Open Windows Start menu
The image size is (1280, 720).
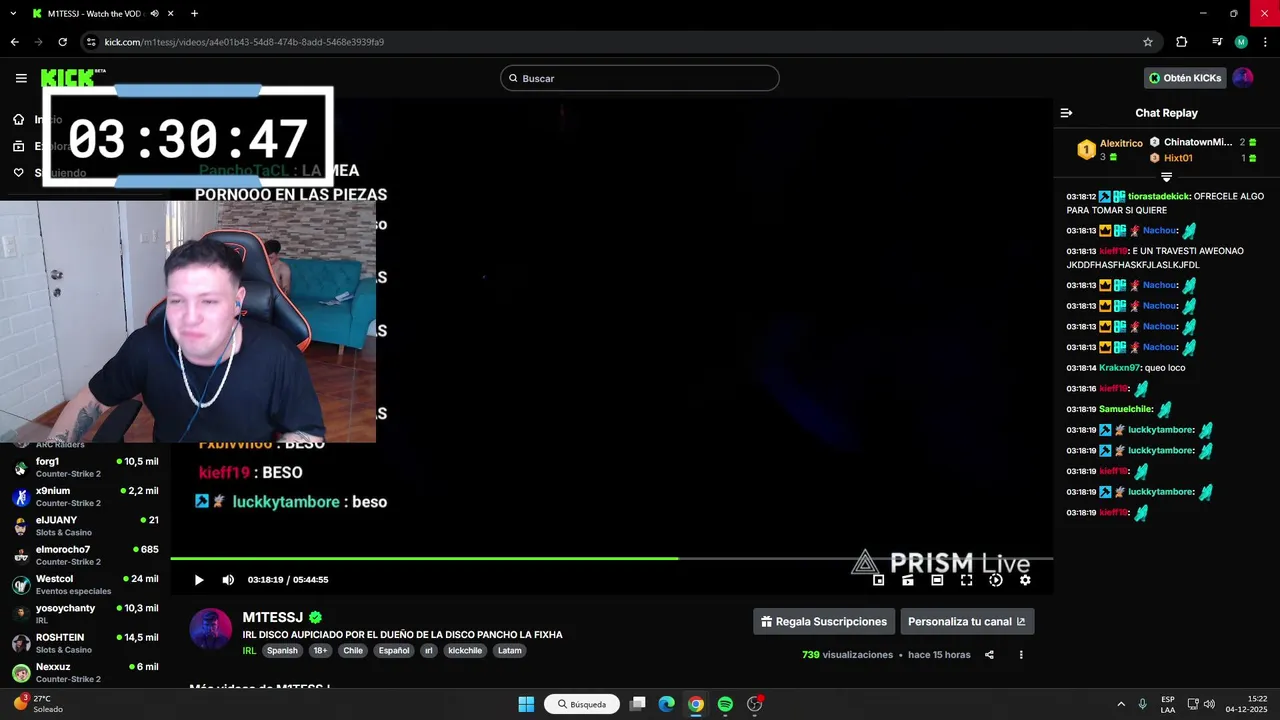pyautogui.click(x=526, y=704)
